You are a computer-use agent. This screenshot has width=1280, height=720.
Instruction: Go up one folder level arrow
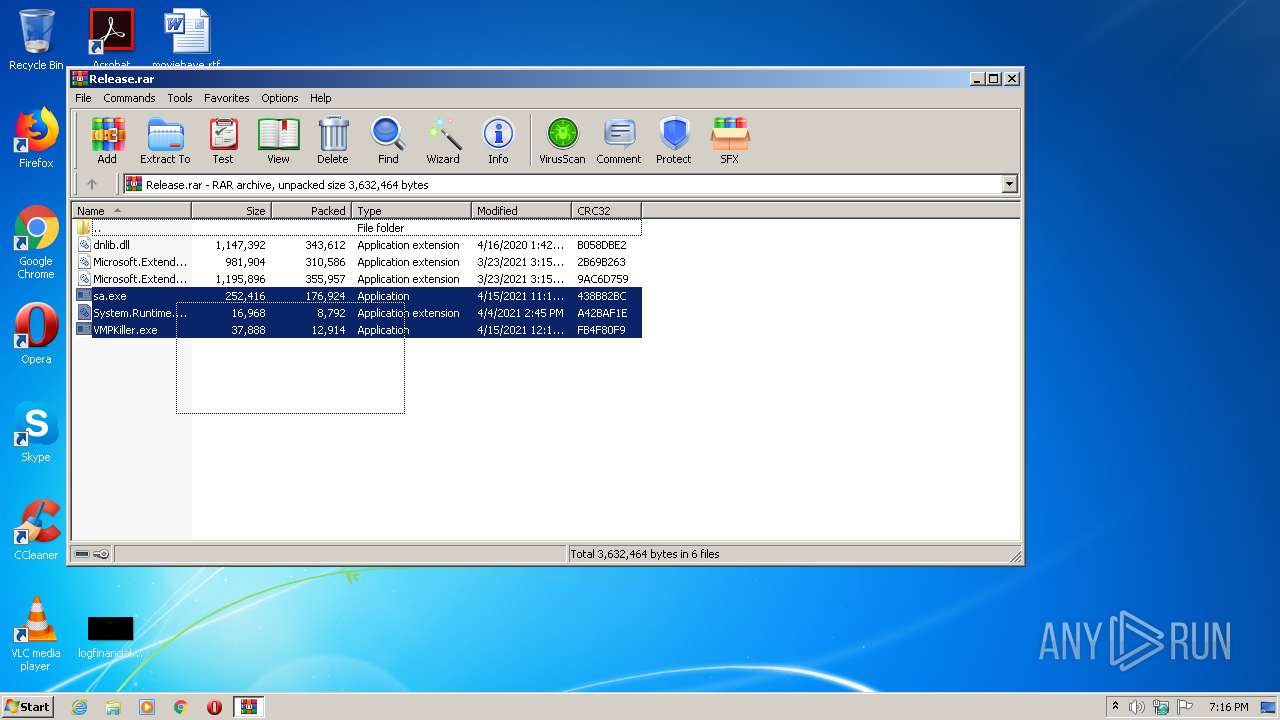point(92,184)
